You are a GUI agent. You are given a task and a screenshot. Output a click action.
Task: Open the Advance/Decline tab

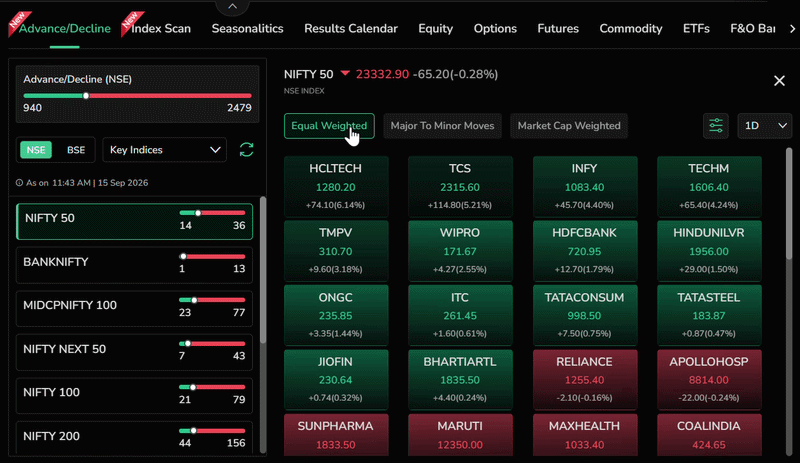point(65,29)
